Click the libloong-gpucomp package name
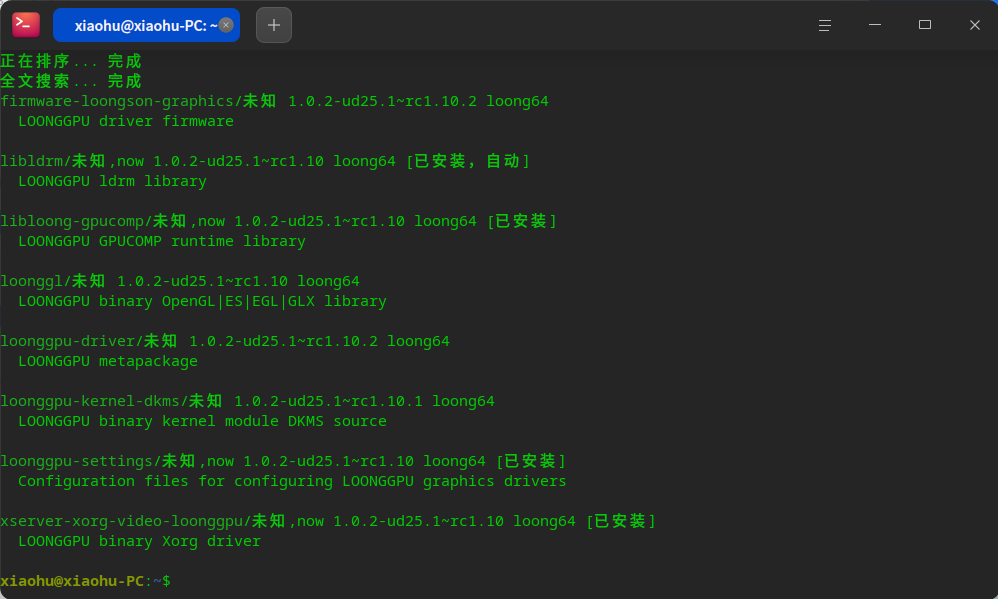This screenshot has height=599, width=998. [72, 221]
